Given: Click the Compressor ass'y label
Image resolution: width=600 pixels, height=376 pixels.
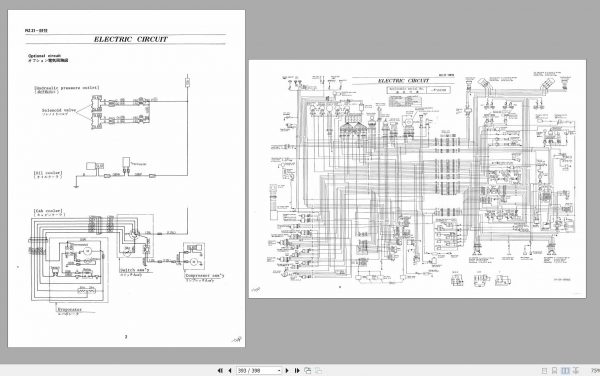Looking at the screenshot, I should (x=205, y=275).
